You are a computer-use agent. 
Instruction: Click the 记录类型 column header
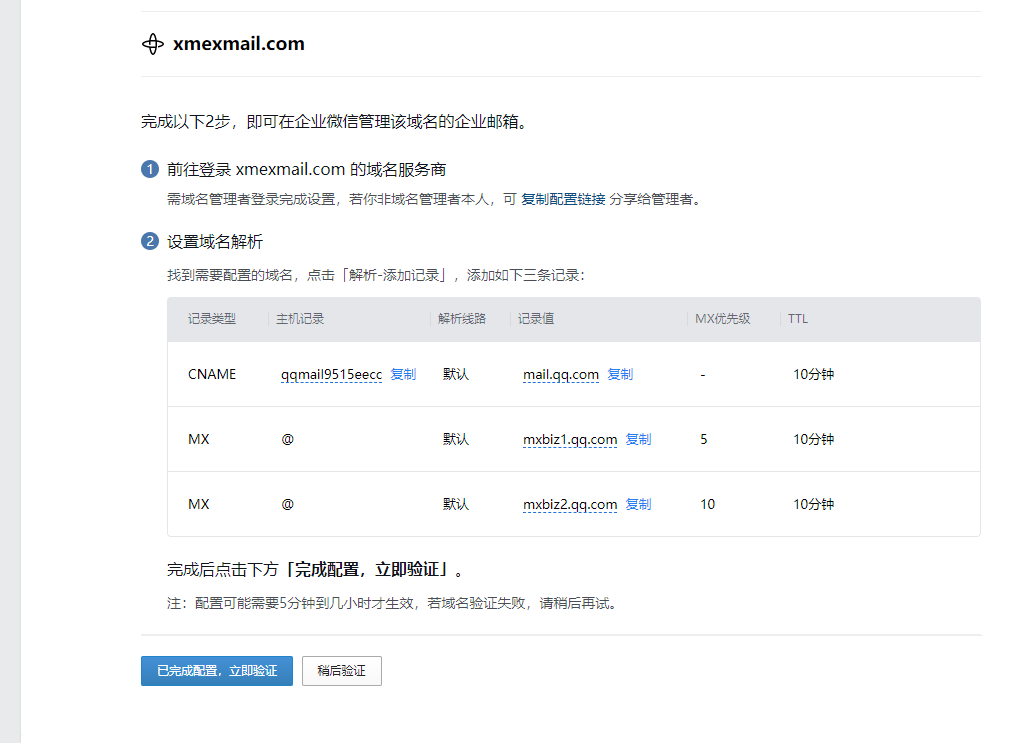pos(212,319)
